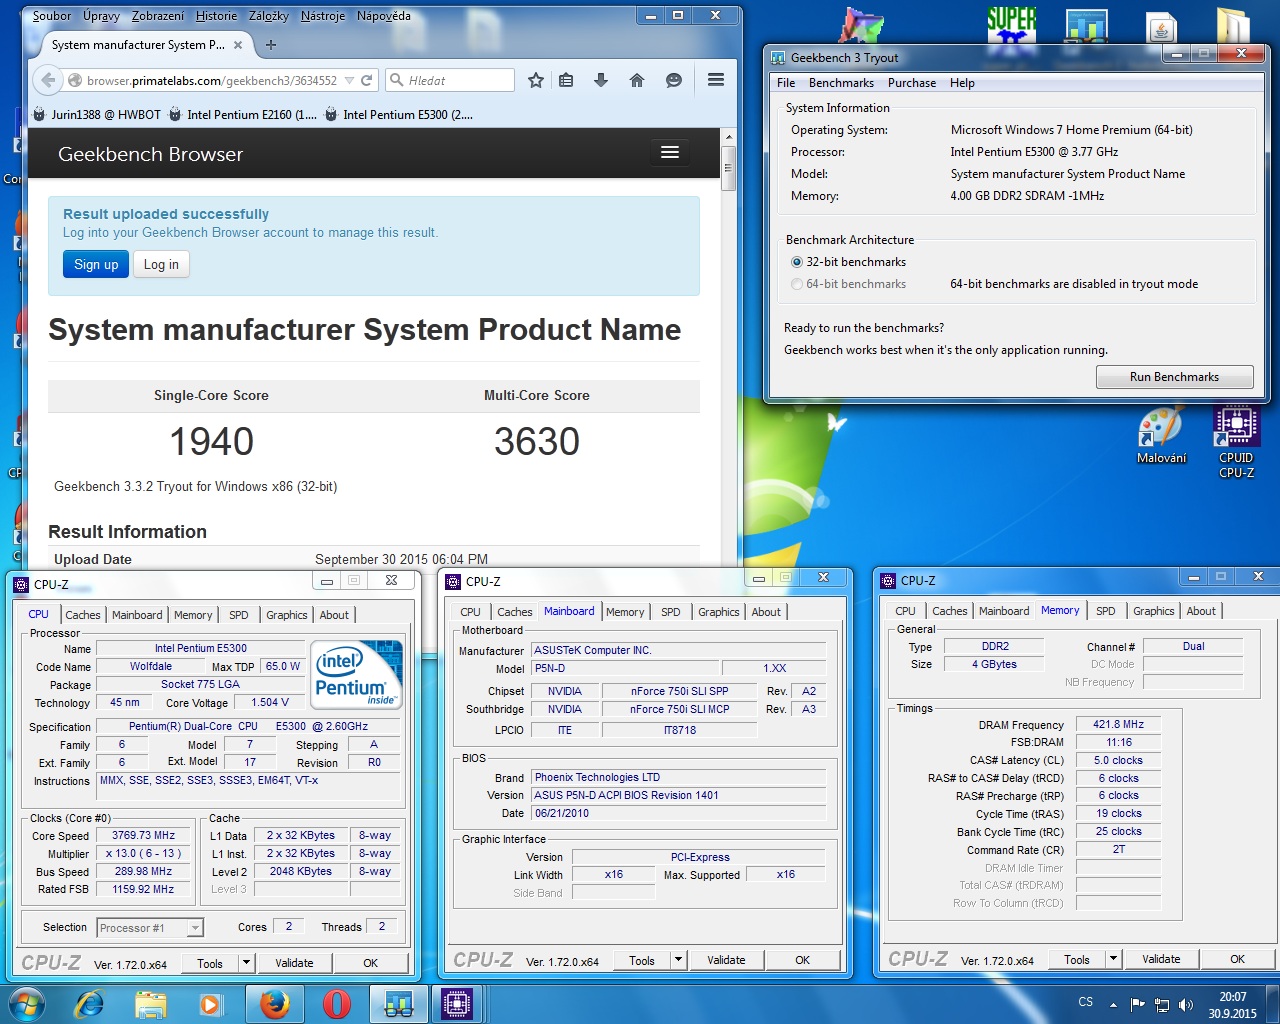Open Firefox hamburger menu
The height and width of the screenshot is (1024, 1280).
tap(716, 80)
